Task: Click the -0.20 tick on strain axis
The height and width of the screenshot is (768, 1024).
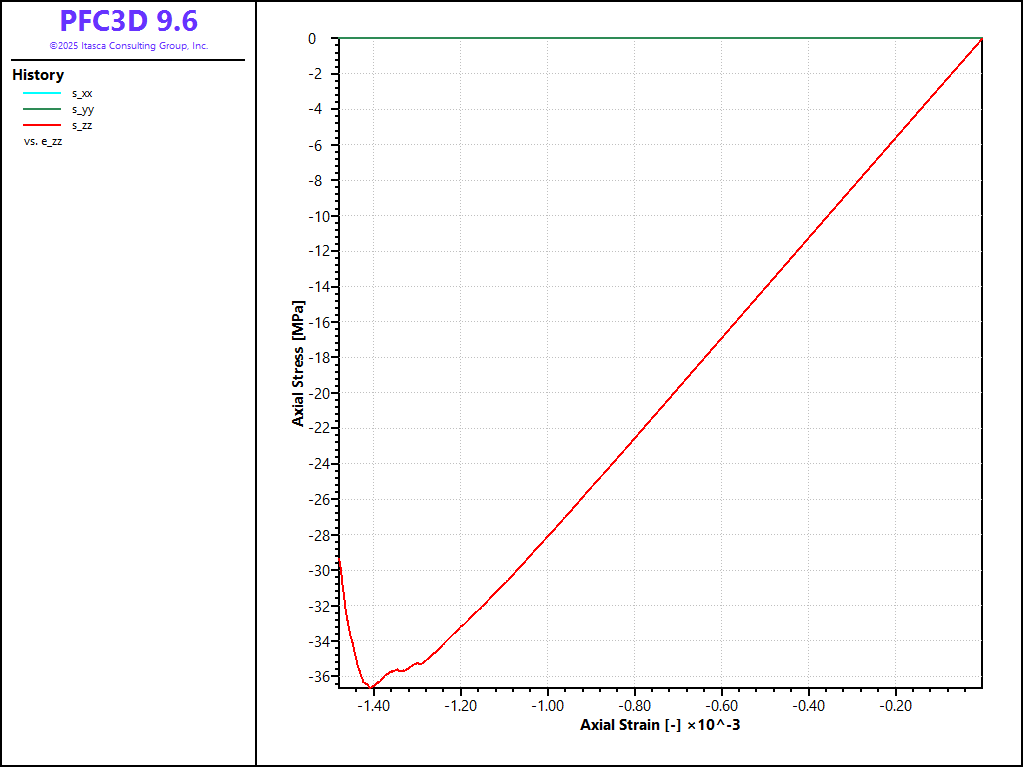Action: 895,705
